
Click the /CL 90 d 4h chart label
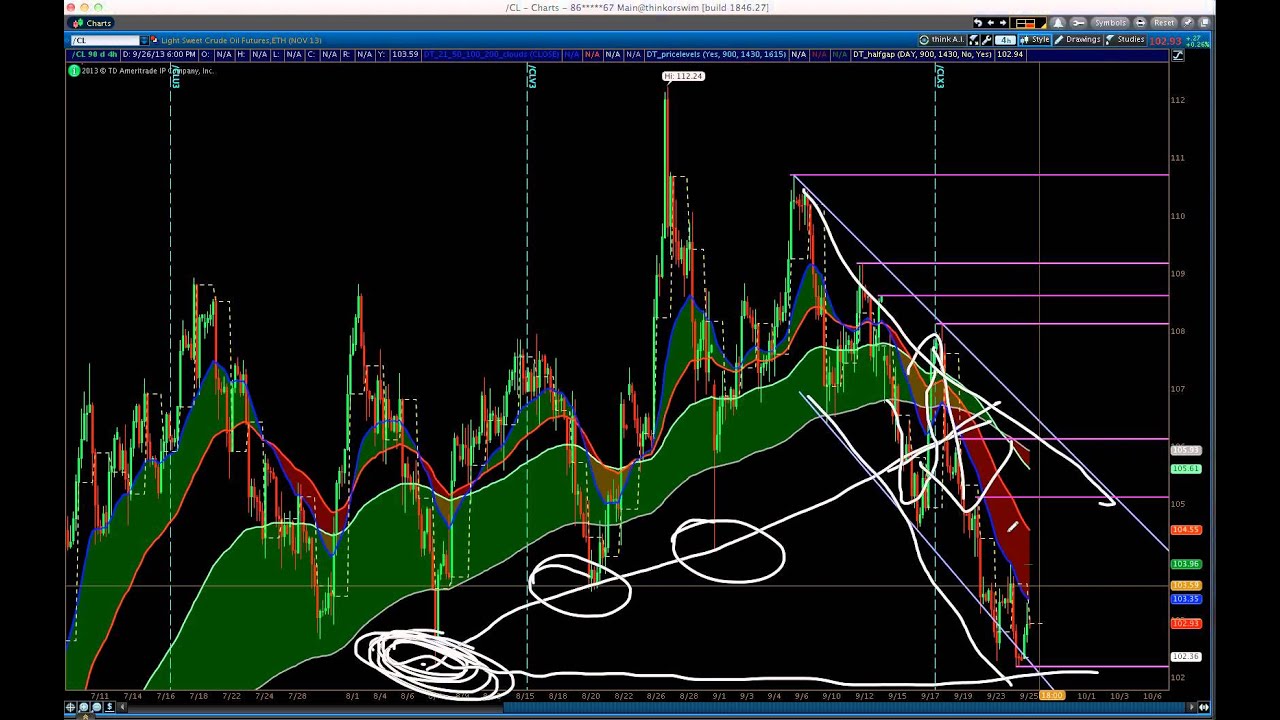click(x=94, y=55)
